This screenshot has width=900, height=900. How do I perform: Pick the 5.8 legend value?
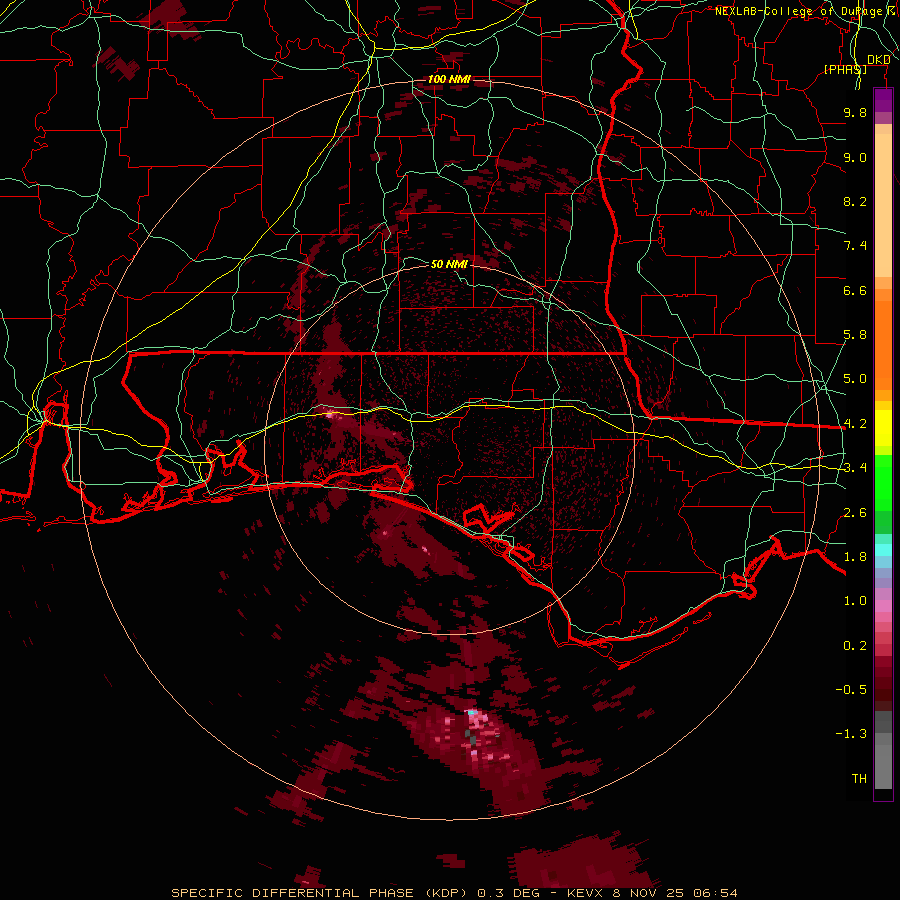pos(855,335)
